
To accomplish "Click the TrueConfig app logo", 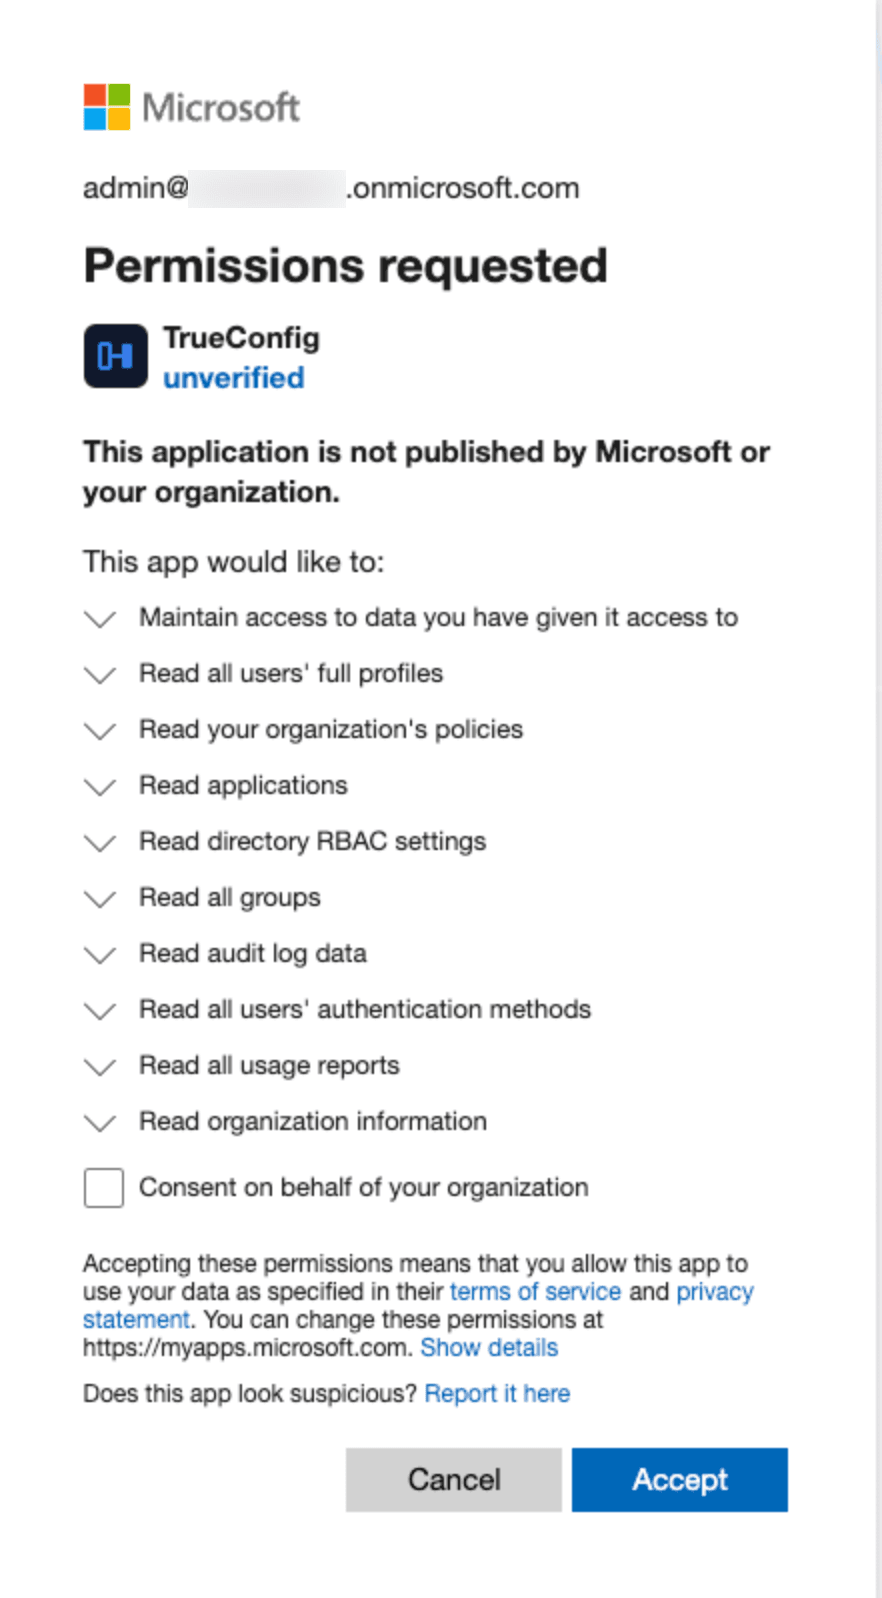I will coord(114,355).
